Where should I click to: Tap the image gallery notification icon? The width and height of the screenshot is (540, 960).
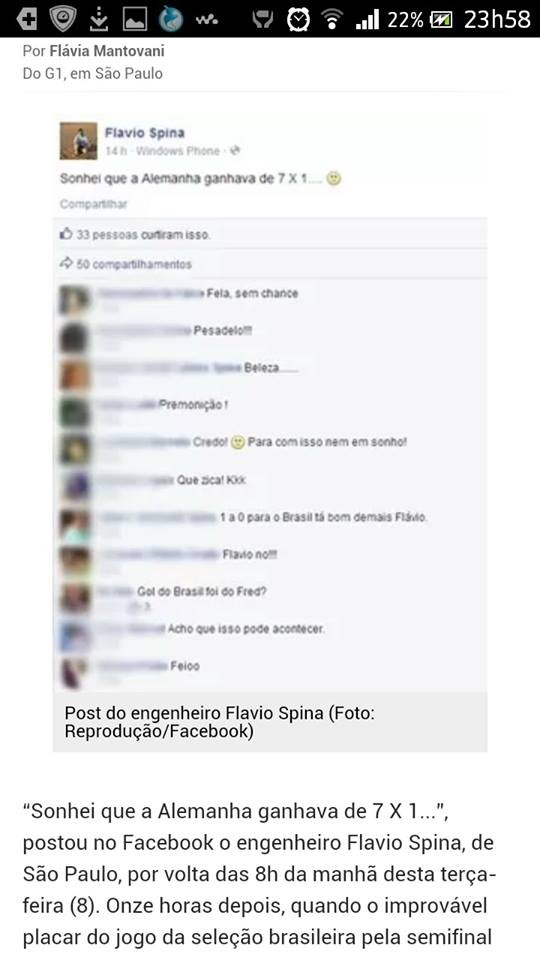coord(134,20)
